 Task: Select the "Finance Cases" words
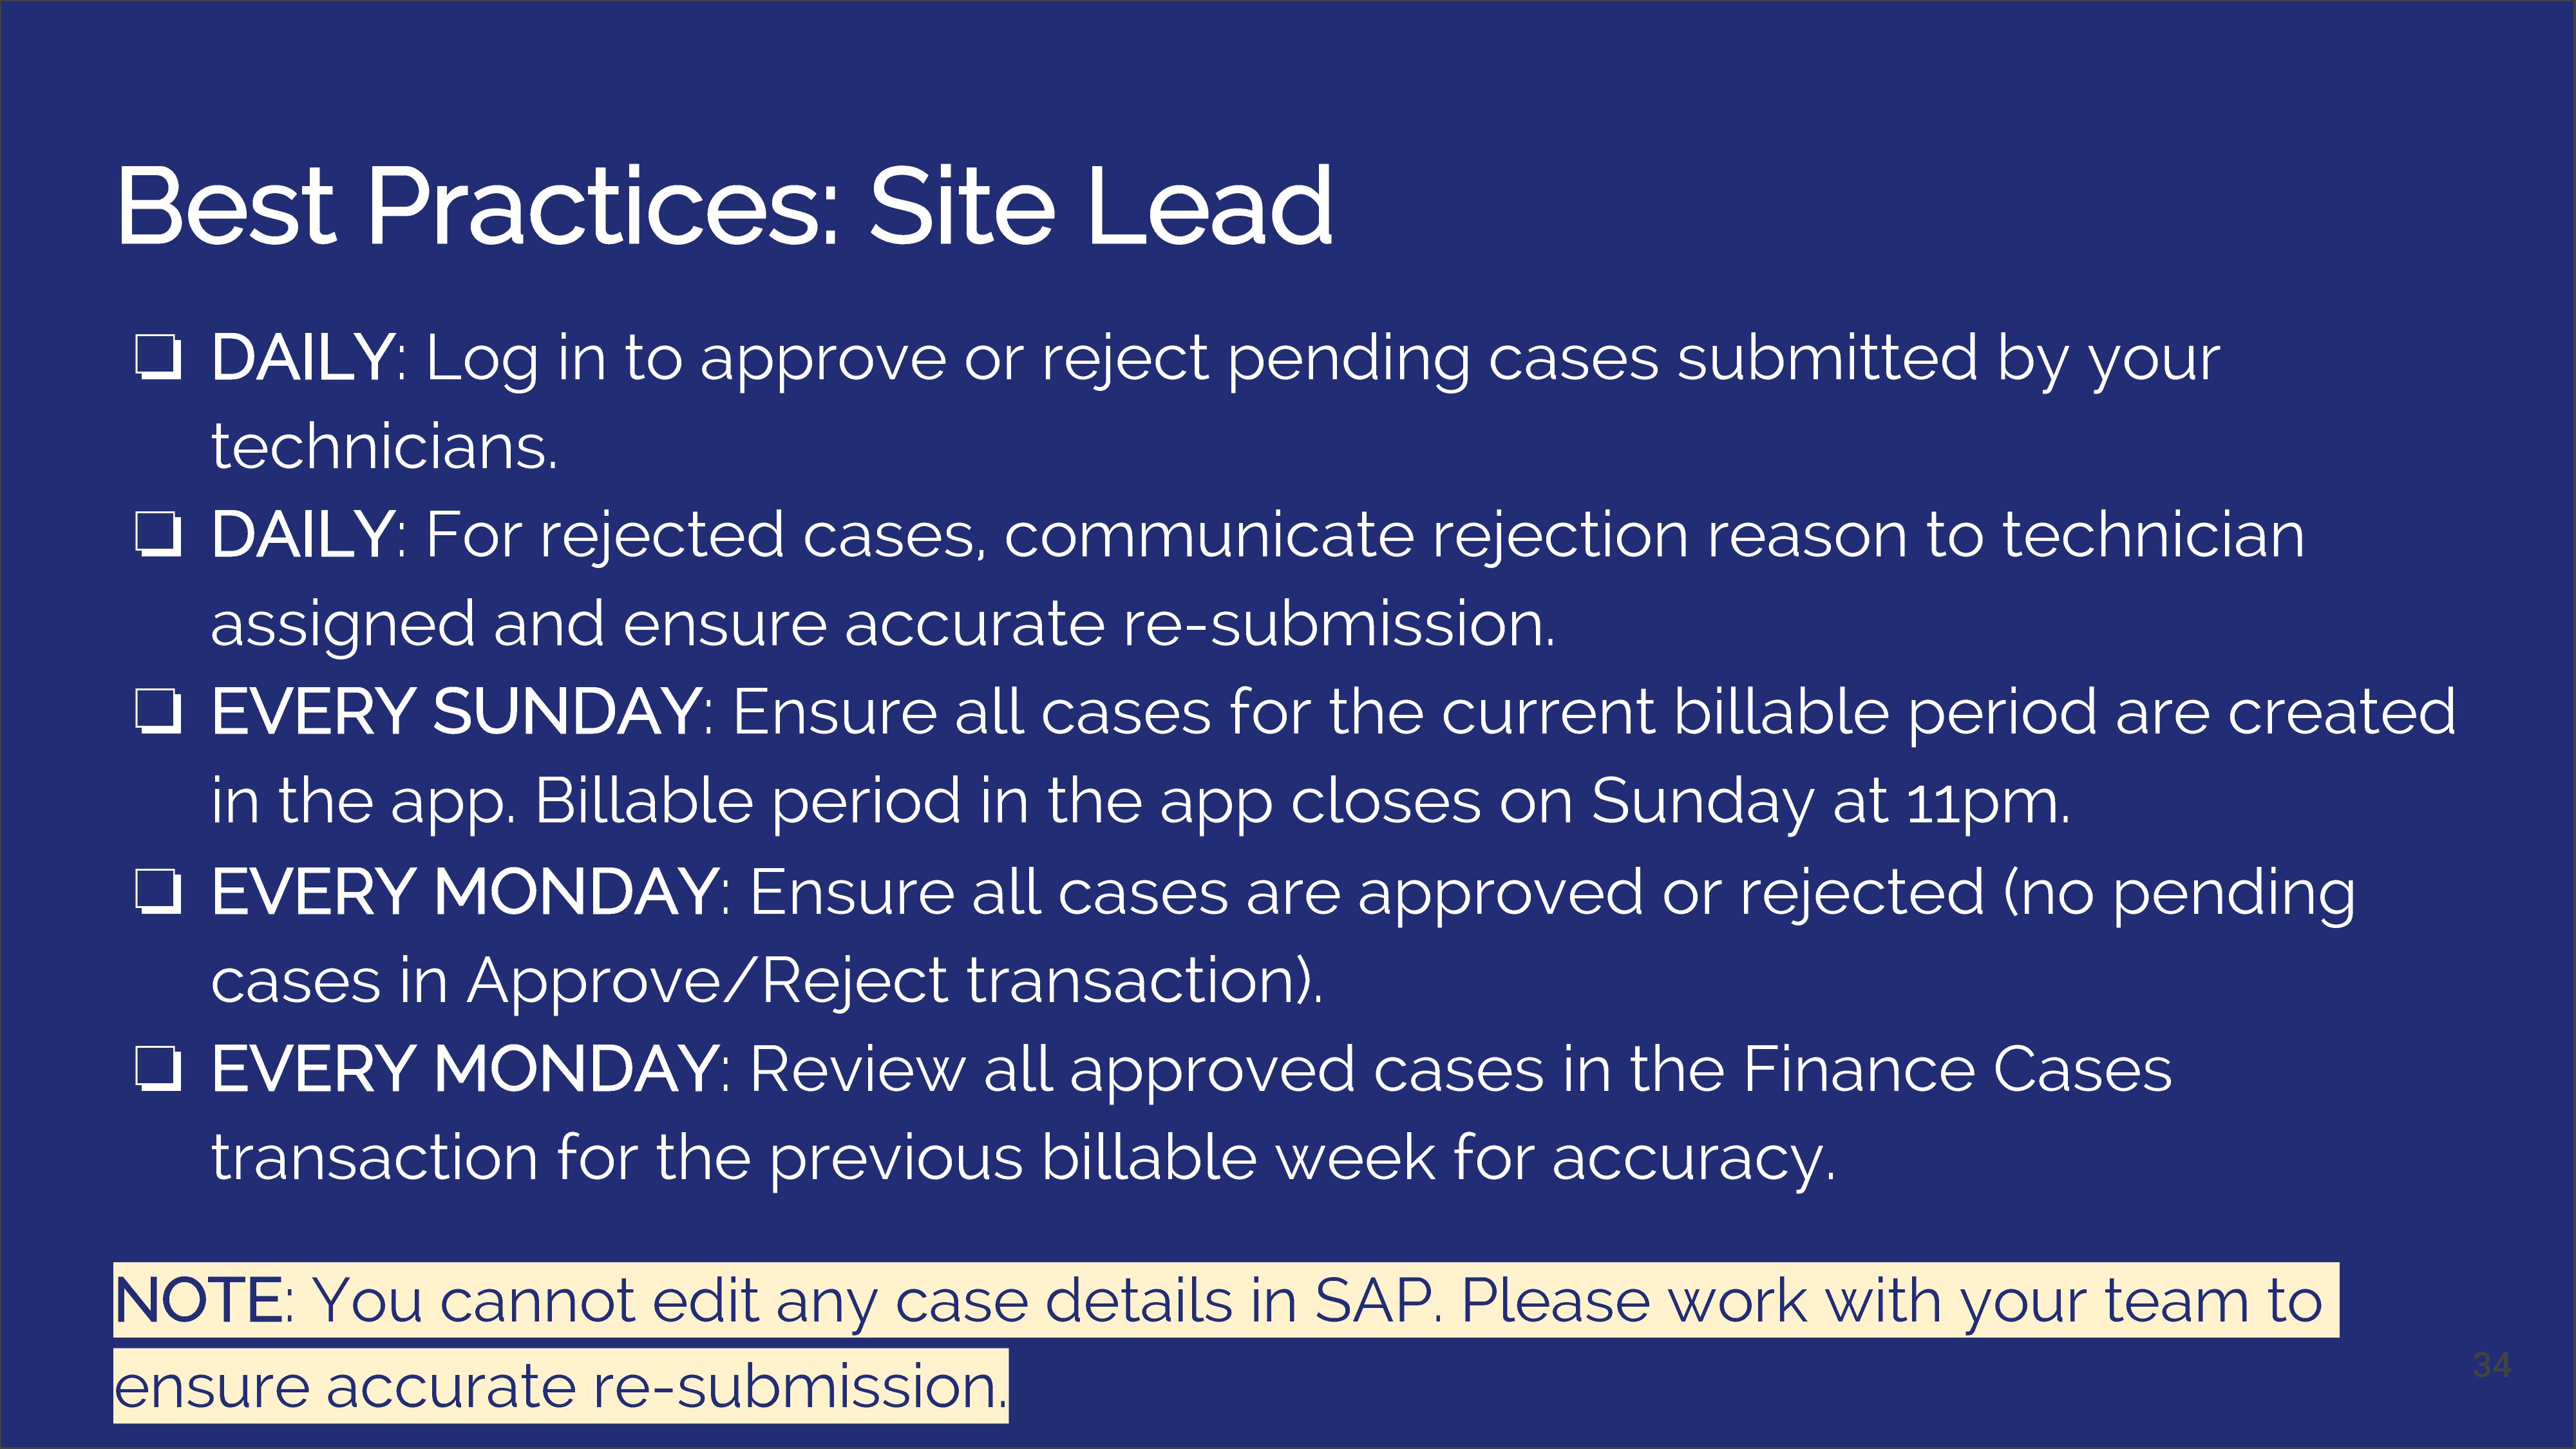[x=1957, y=1069]
